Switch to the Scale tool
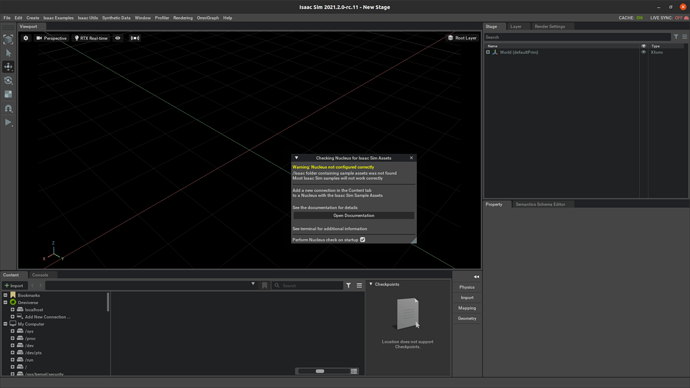The height and width of the screenshot is (388, 690). click(8, 94)
